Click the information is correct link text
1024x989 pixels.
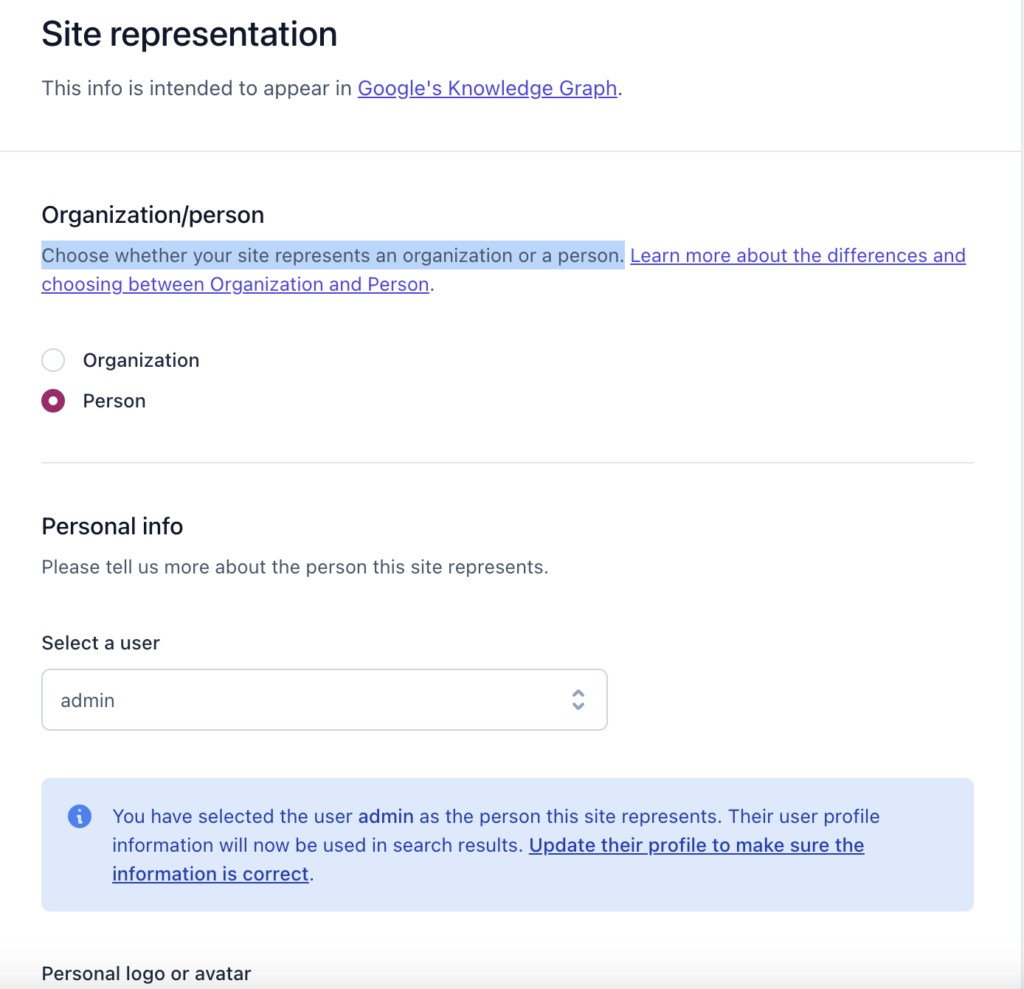pos(210,873)
